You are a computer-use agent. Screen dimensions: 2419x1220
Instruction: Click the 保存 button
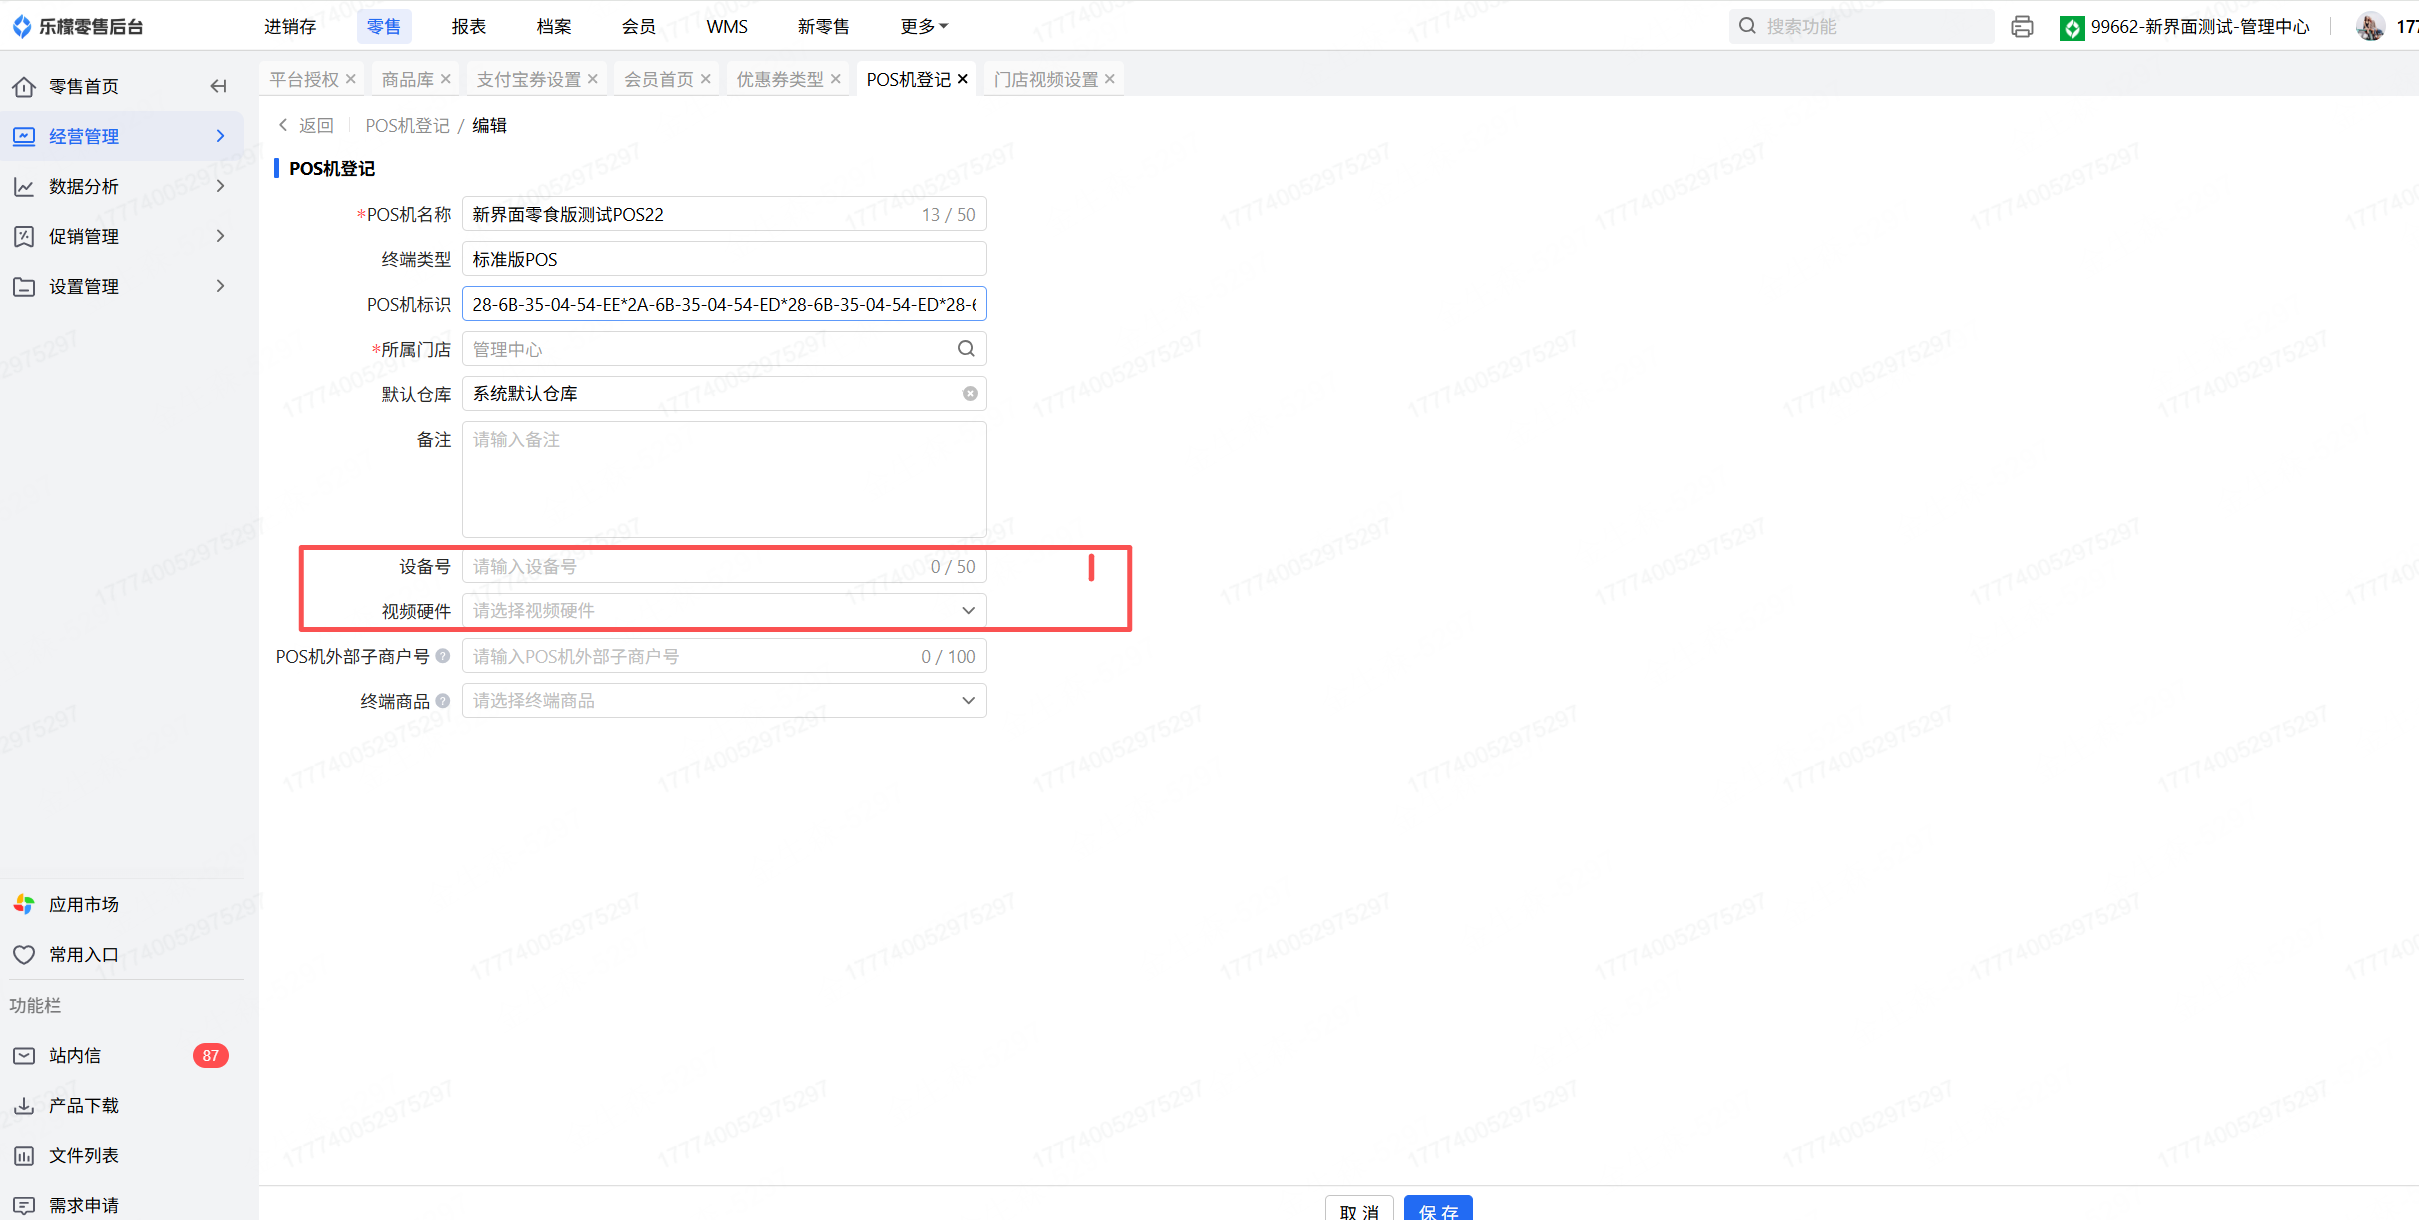coord(1437,1210)
